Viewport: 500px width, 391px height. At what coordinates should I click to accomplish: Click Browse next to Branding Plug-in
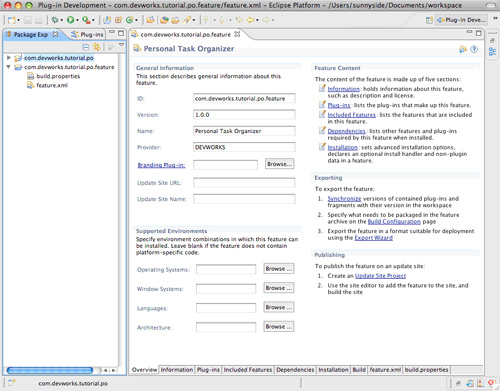(279, 164)
